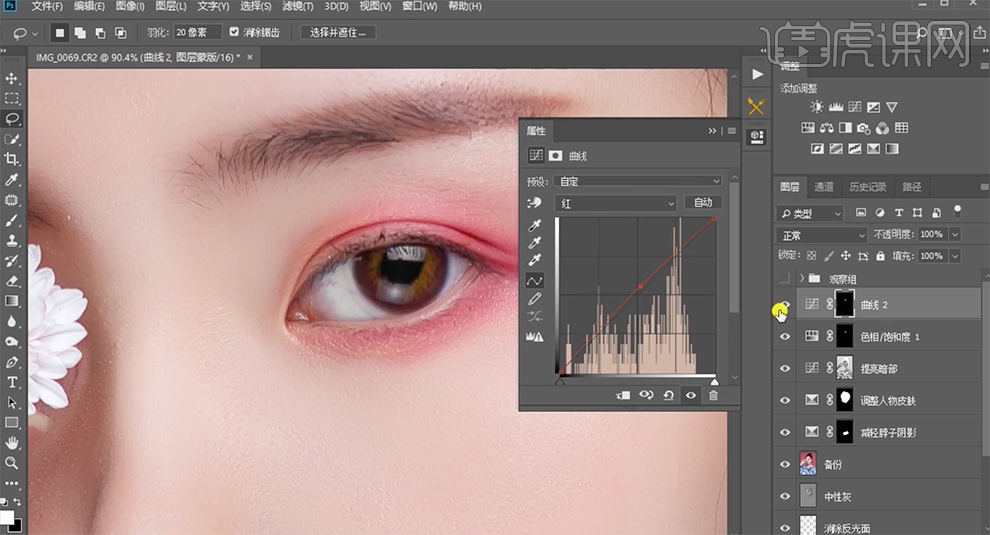This screenshot has height=535, width=990.
Task: Open the 红 channel dropdown in Curves
Action: tap(616, 203)
